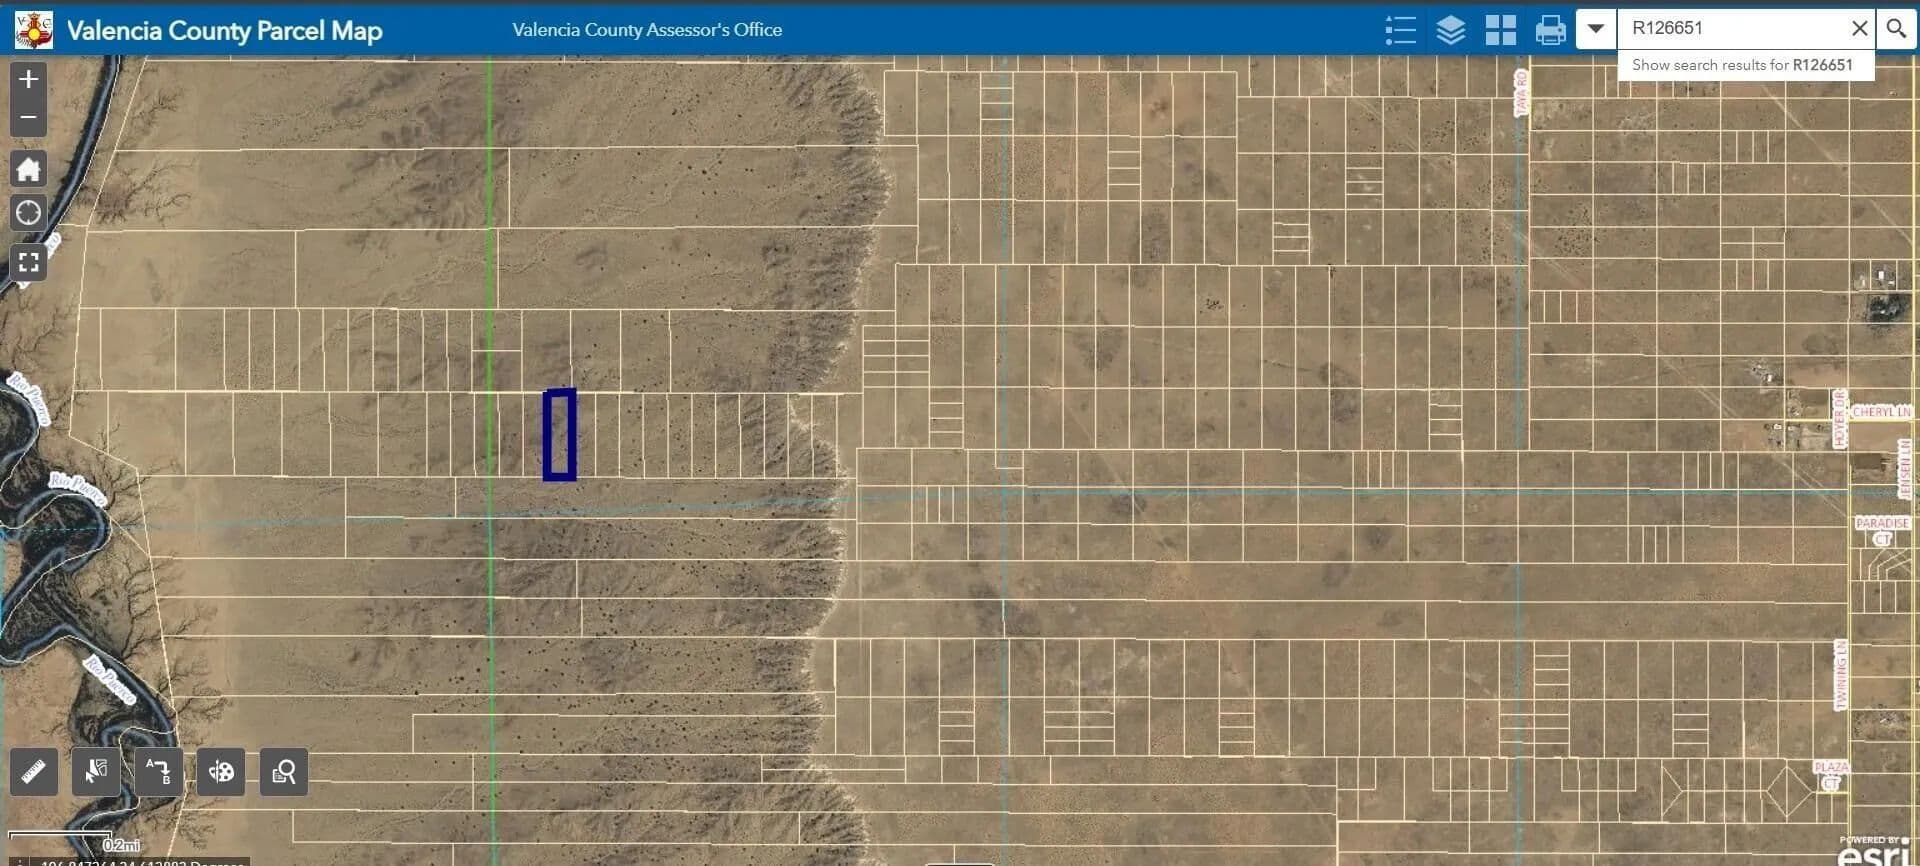Screen dimensions: 1920x866
Task: Open the Layer List panel
Action: tap(1450, 30)
